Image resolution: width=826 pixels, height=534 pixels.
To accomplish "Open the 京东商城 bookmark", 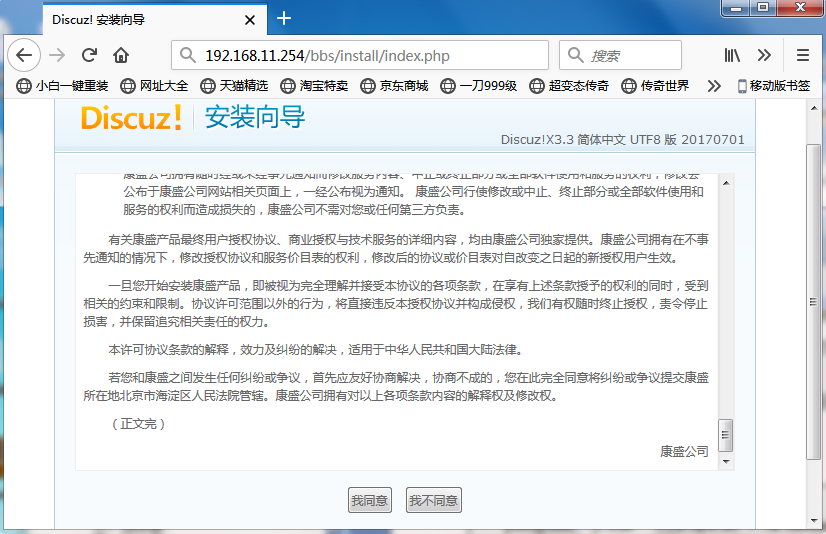I will click(x=394, y=86).
